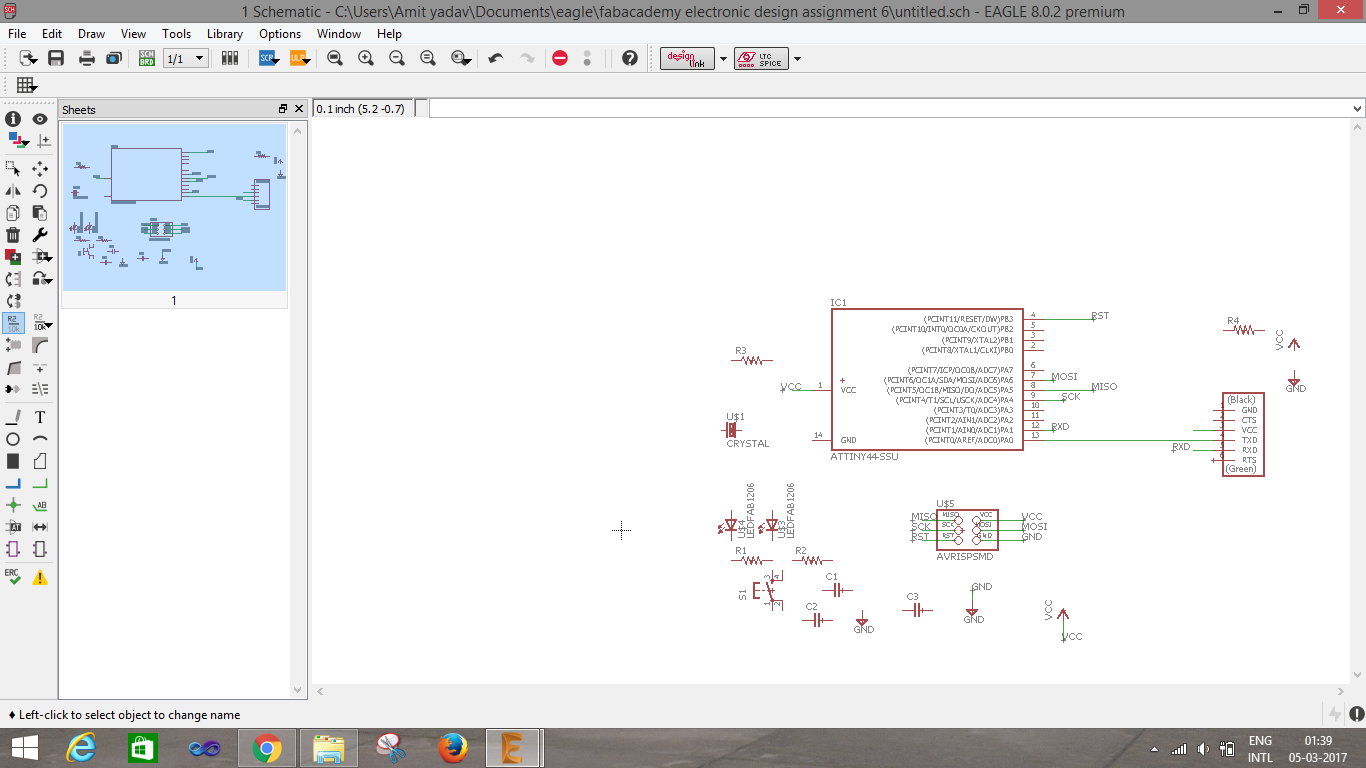This screenshot has height=768, width=1366.
Task: Click the Print icon
Action: (87, 58)
